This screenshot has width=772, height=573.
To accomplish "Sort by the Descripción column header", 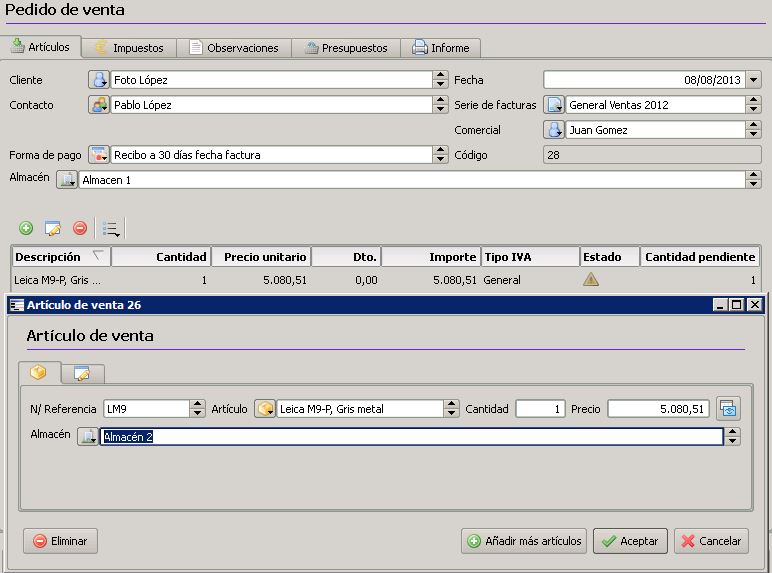I will coord(61,257).
